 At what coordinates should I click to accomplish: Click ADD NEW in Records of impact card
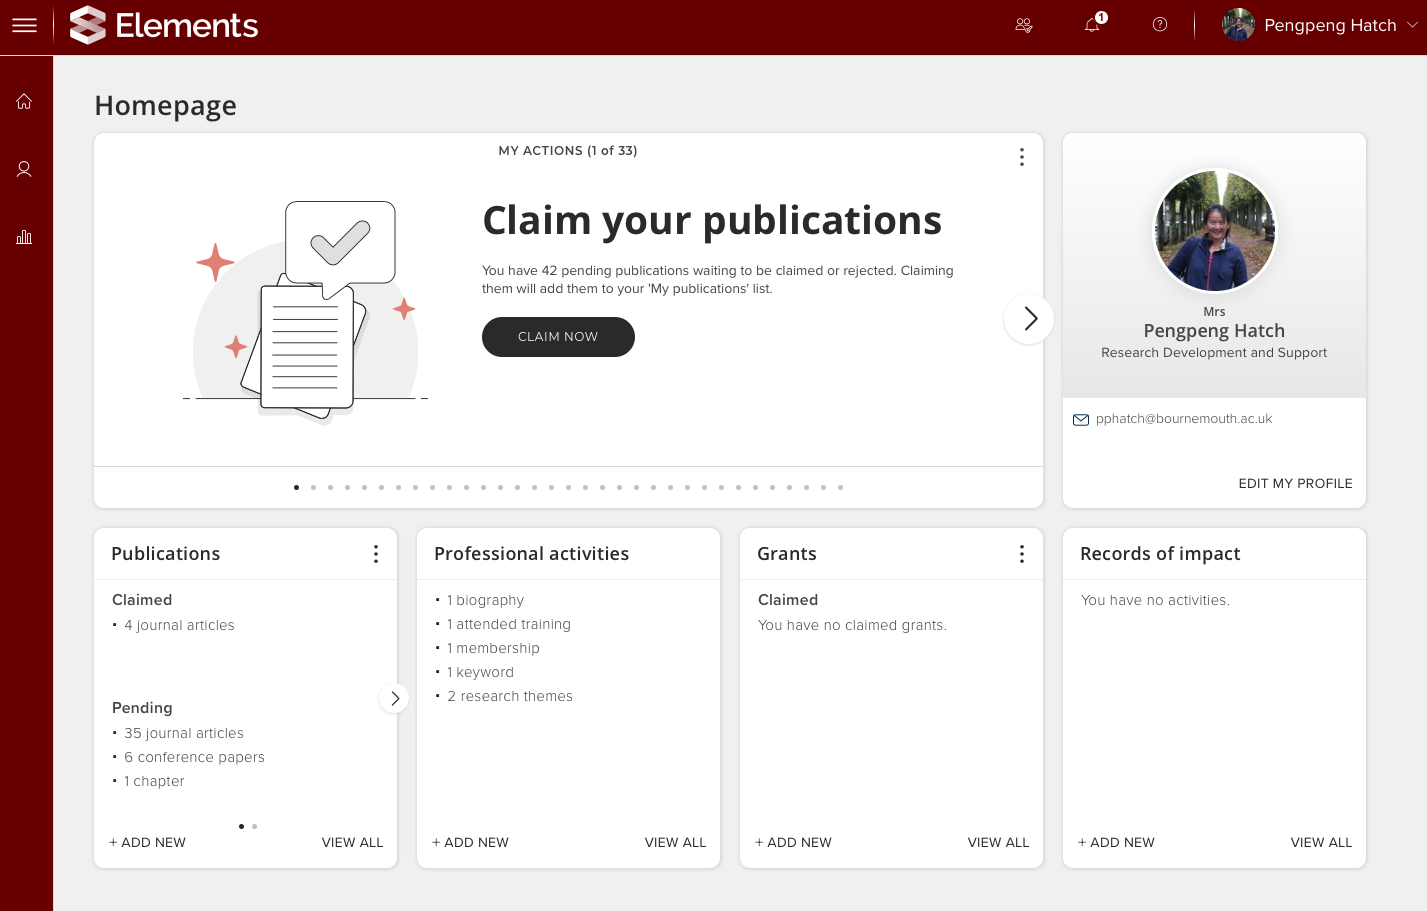[1116, 842]
